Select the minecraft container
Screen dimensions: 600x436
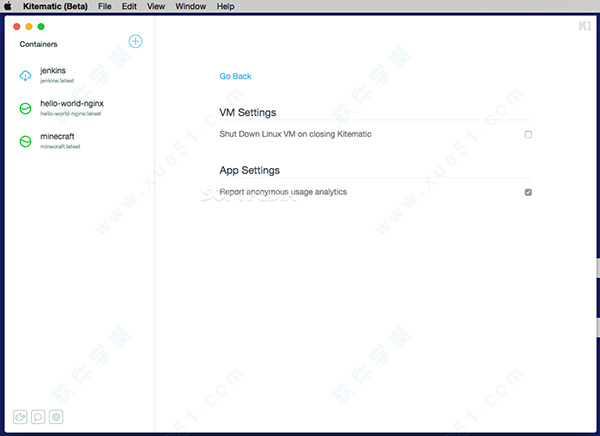[78, 141]
